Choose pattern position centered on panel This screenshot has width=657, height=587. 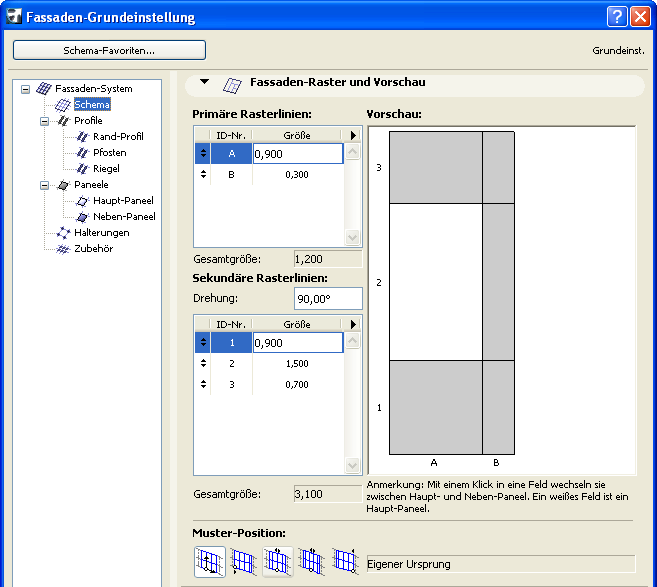click(x=311, y=562)
